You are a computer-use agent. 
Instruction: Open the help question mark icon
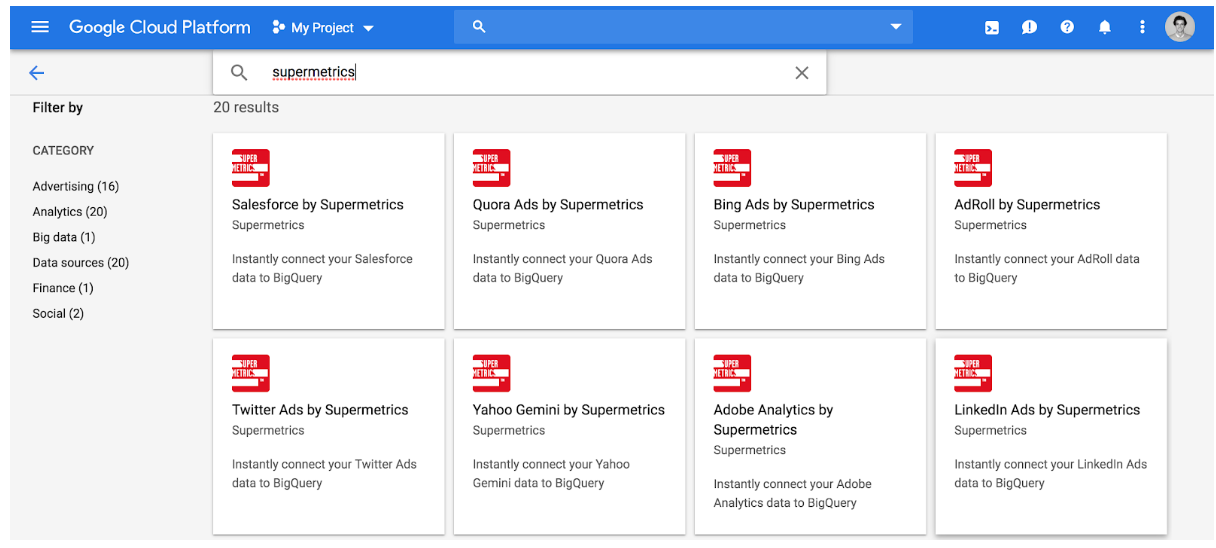[x=1067, y=28]
